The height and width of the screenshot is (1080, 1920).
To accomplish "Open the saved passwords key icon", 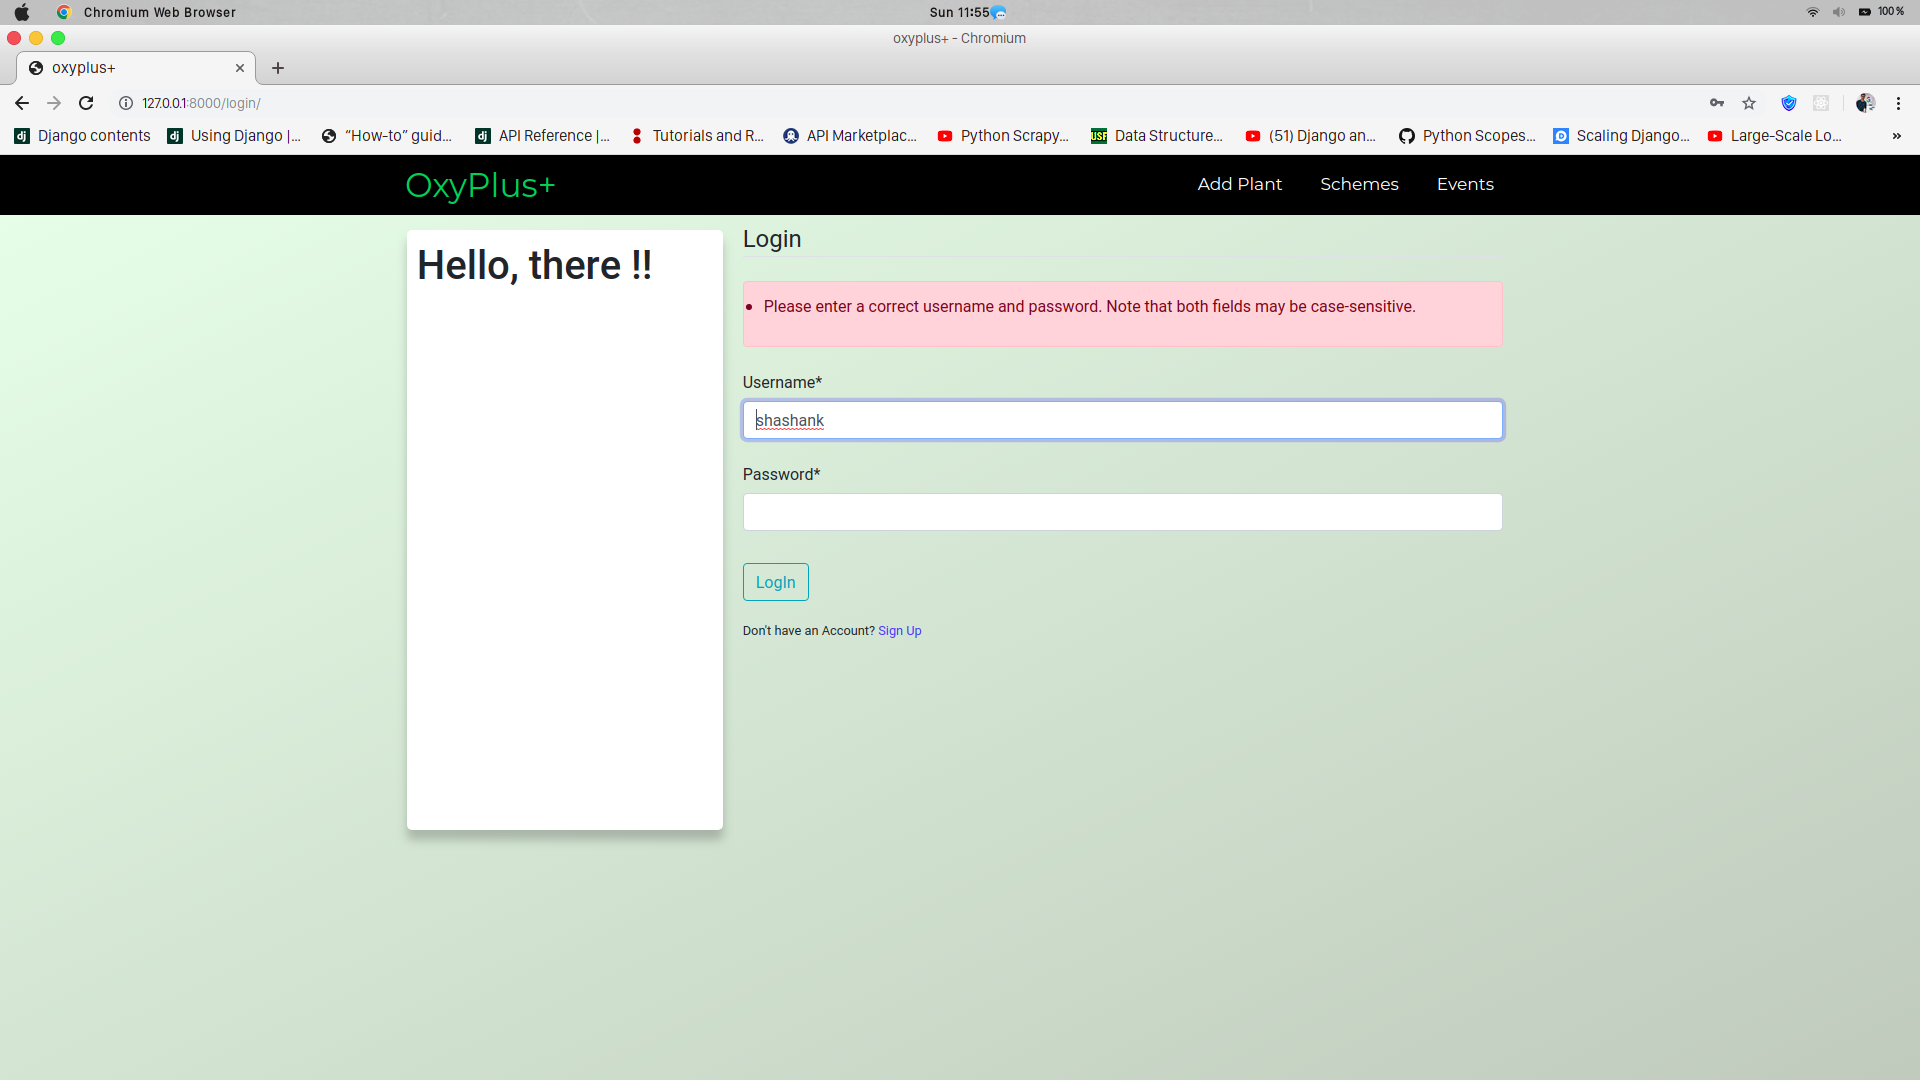I will (1717, 103).
